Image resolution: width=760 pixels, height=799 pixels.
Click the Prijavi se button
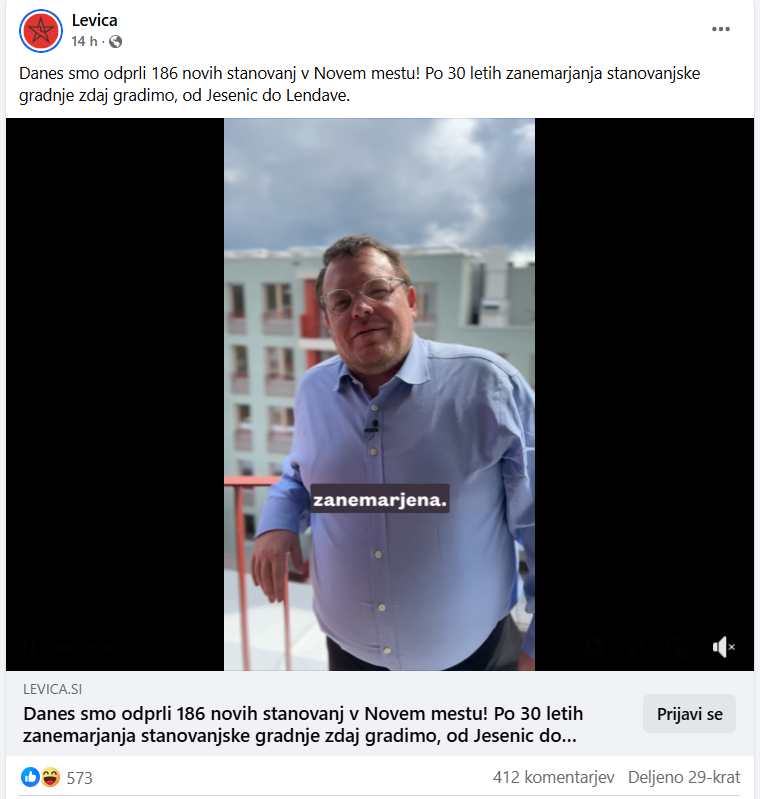[689, 714]
